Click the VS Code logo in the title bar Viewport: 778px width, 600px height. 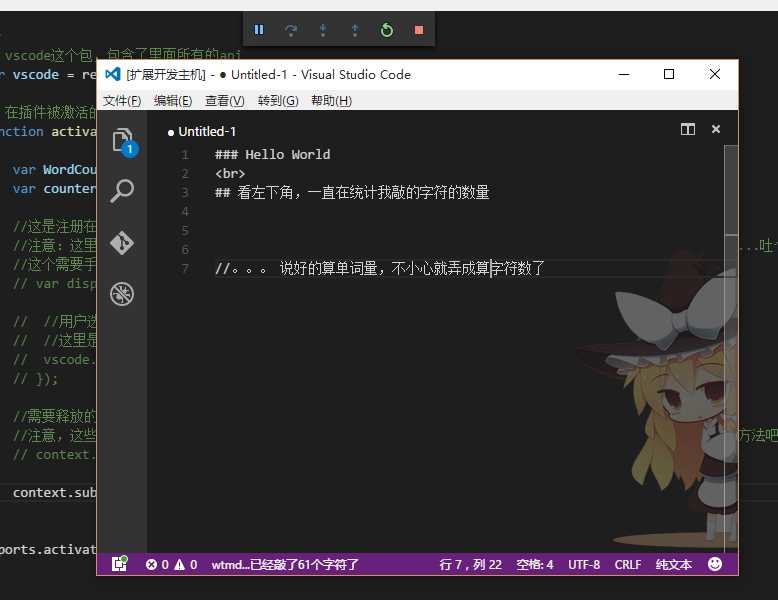click(113, 74)
